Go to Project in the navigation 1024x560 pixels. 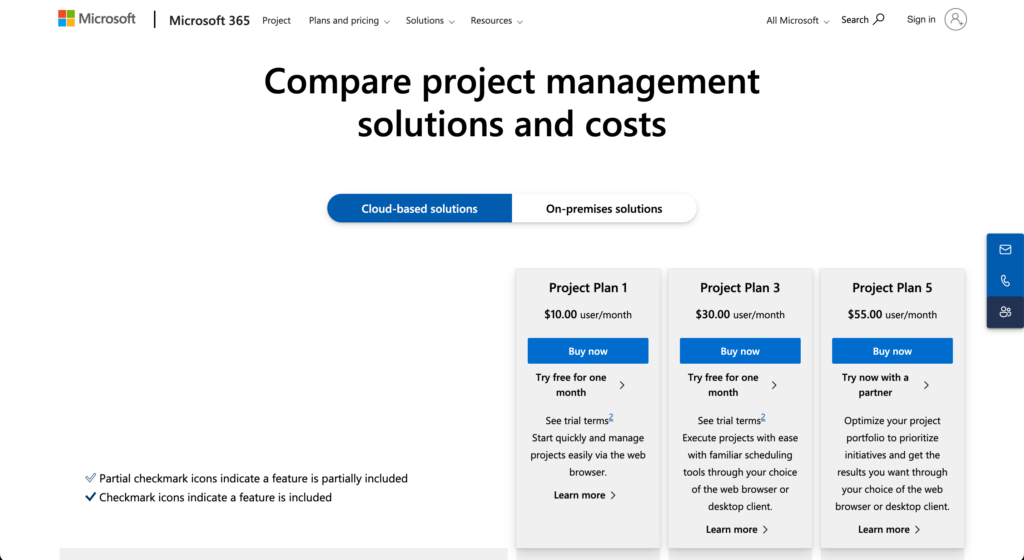pos(276,20)
